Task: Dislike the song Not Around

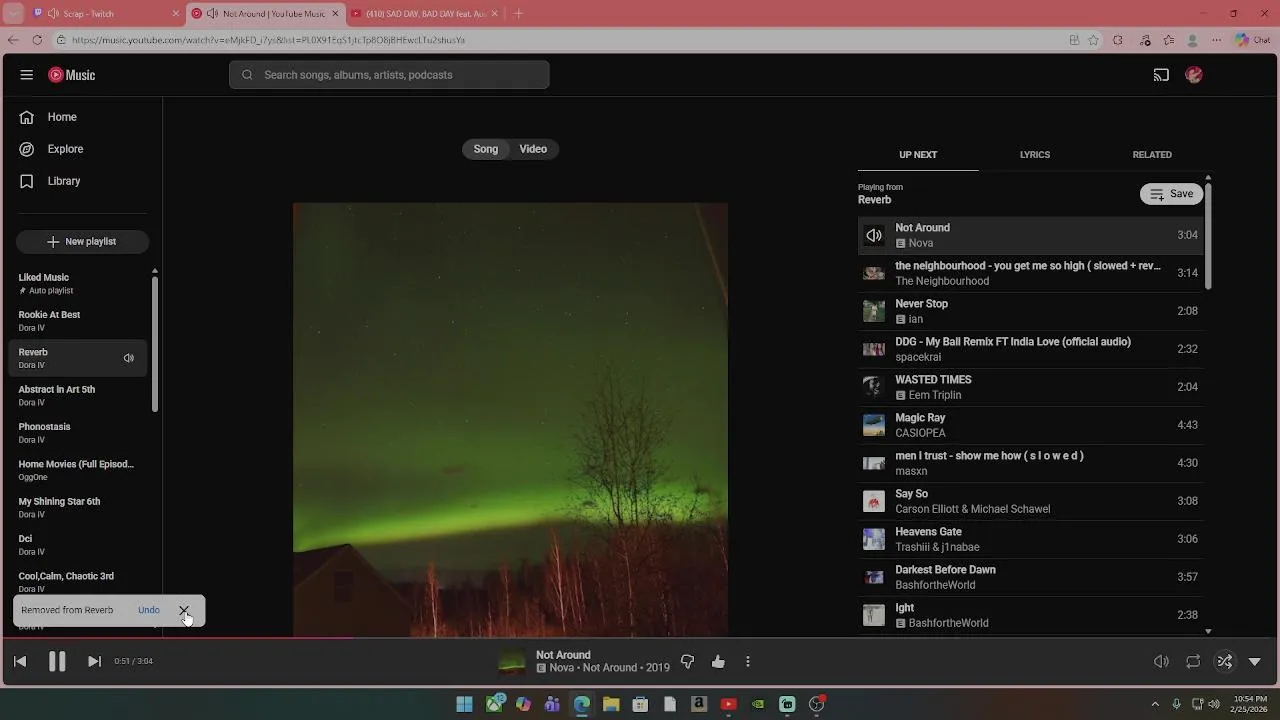Action: pos(687,661)
